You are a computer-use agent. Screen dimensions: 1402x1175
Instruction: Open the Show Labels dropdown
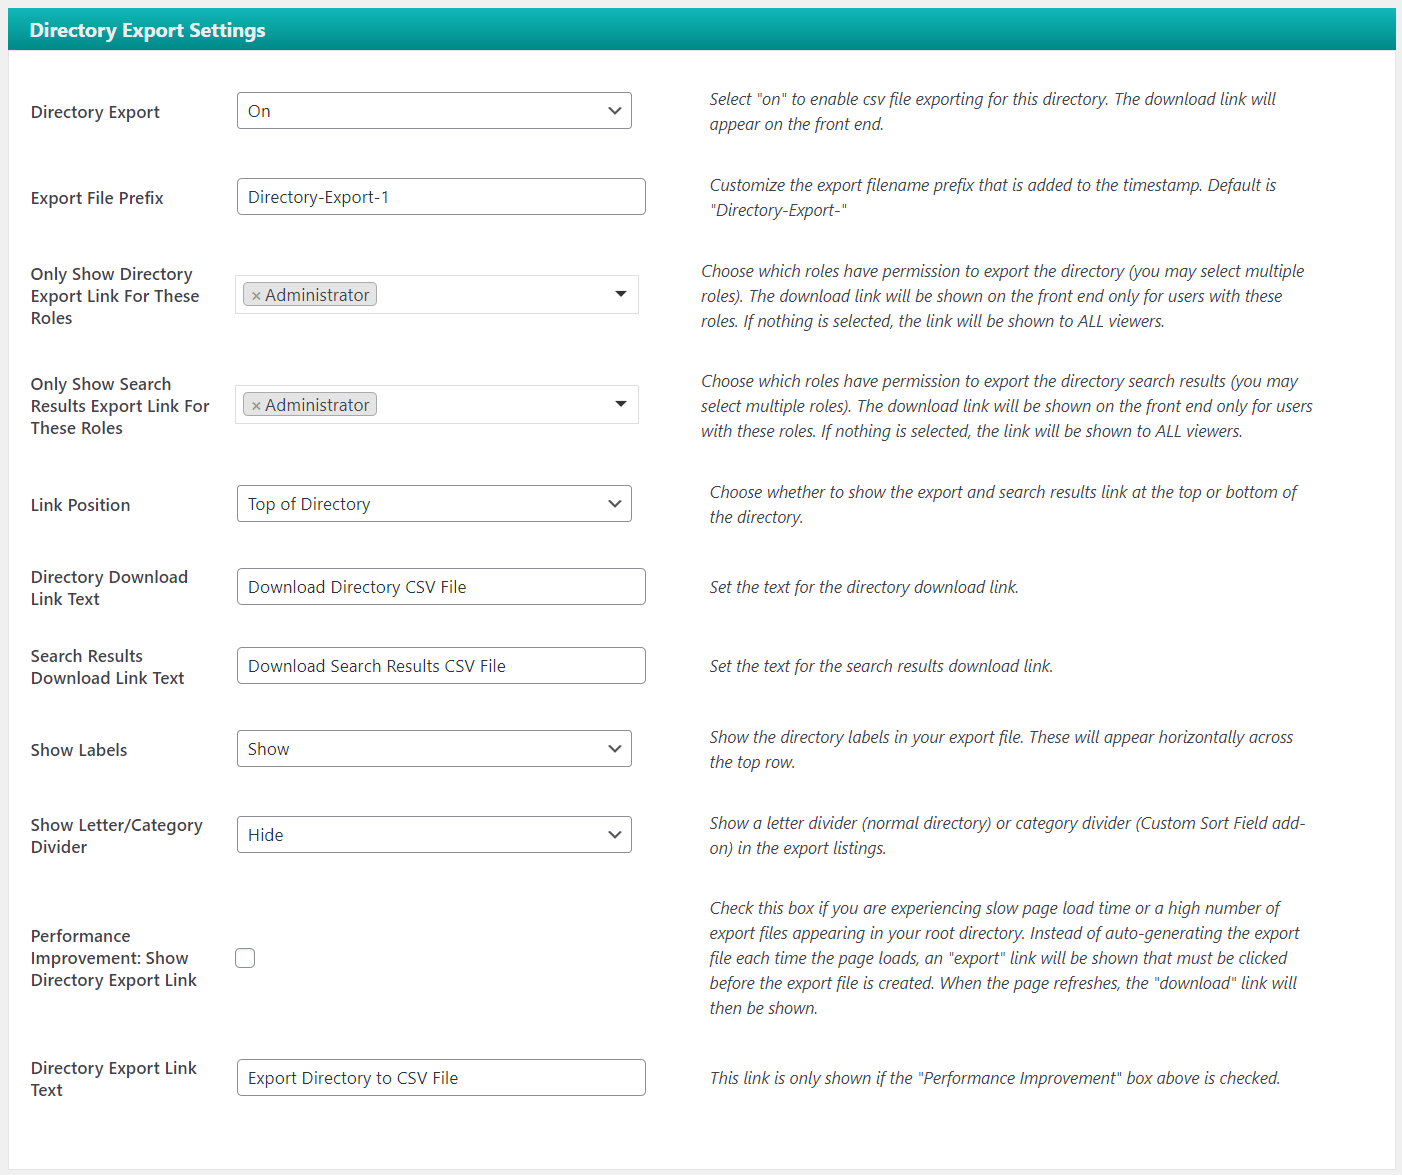(434, 749)
